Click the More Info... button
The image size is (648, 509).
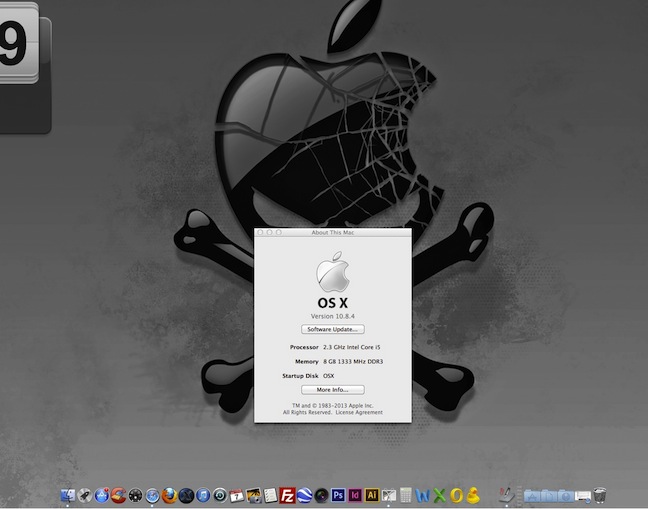pyautogui.click(x=333, y=390)
